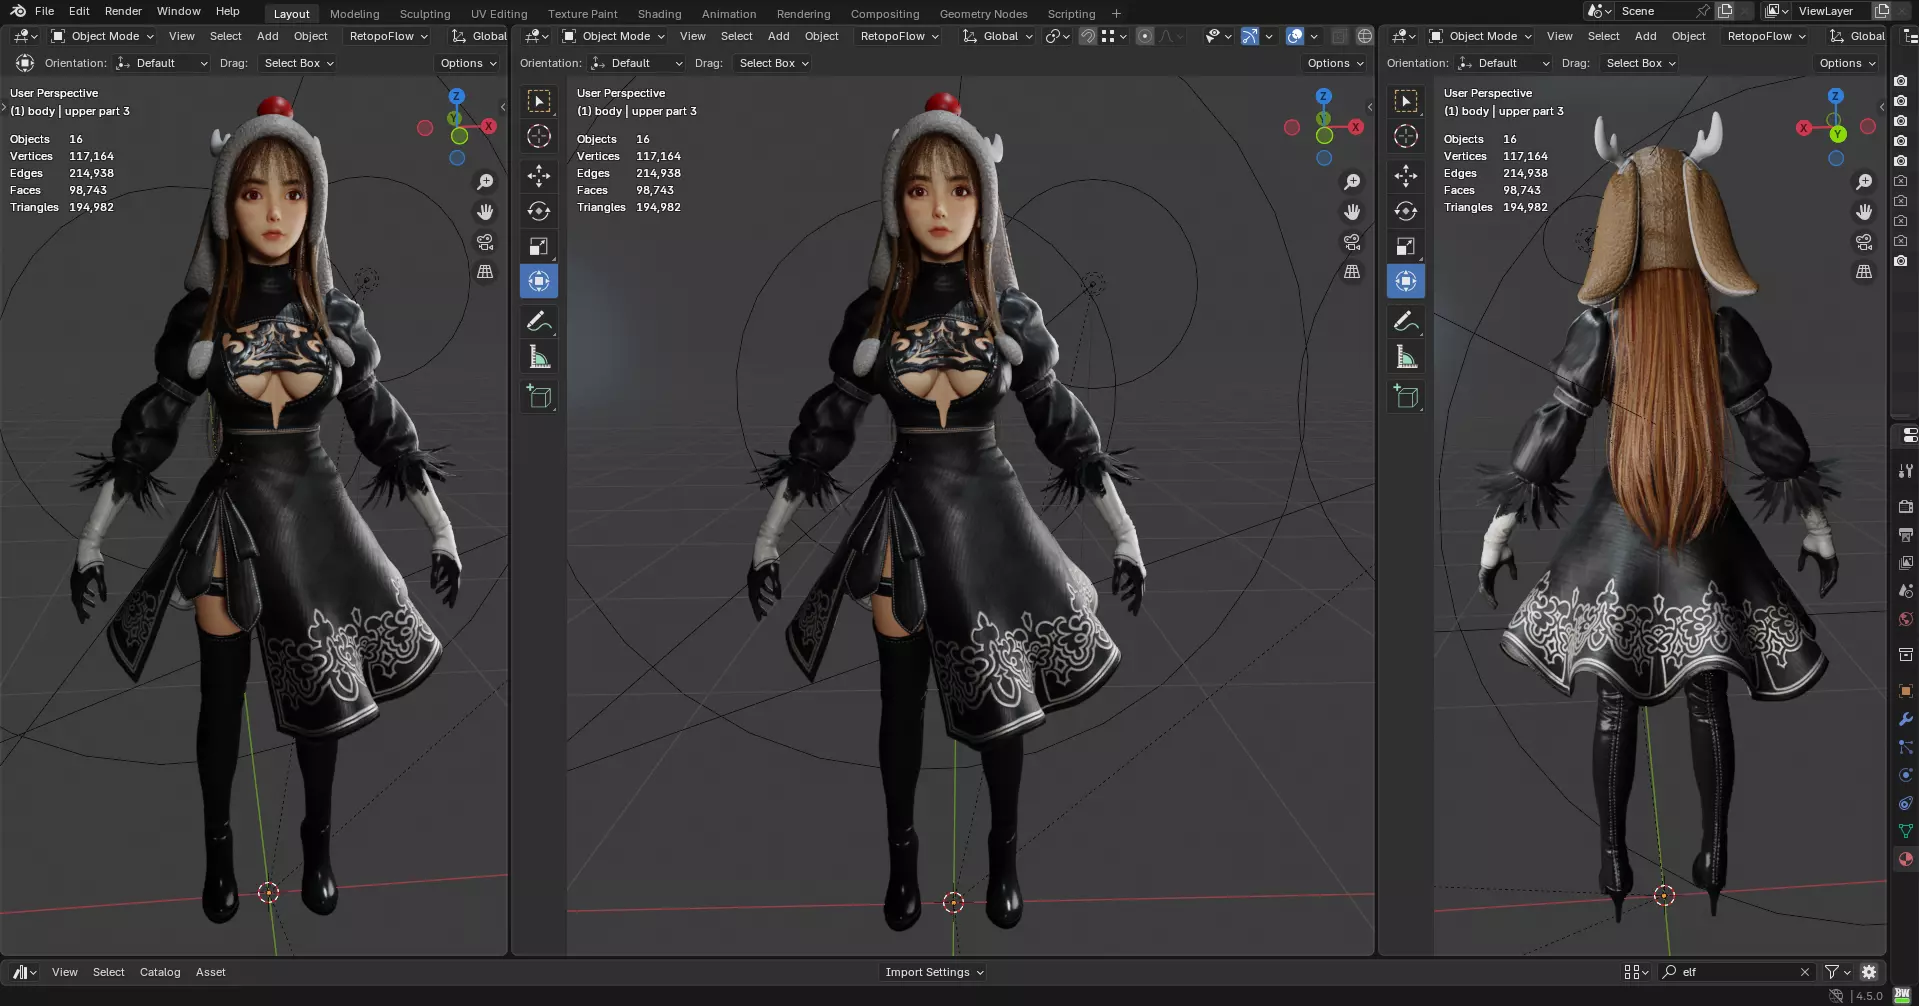This screenshot has width=1919, height=1006.
Task: Select the Move tool in middle viewport
Action: (x=539, y=176)
